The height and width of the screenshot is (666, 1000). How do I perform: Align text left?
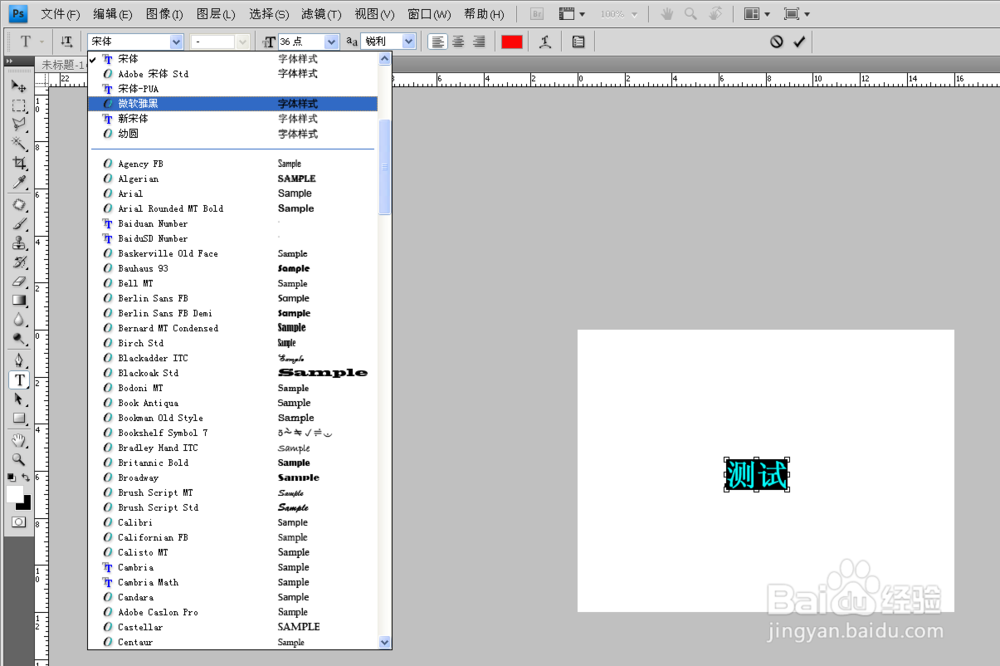[x=438, y=41]
